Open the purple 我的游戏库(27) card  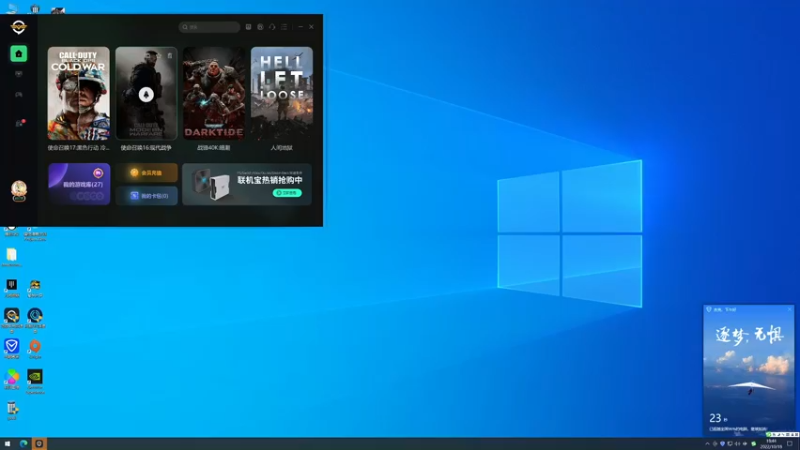point(79,184)
